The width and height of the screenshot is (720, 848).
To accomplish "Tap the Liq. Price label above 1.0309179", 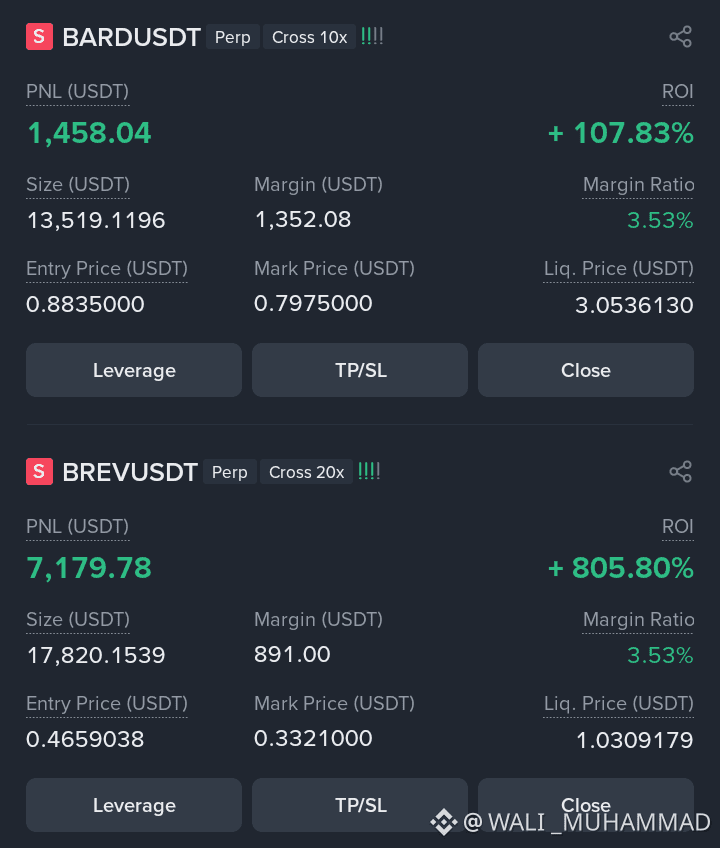I will coord(618,704).
